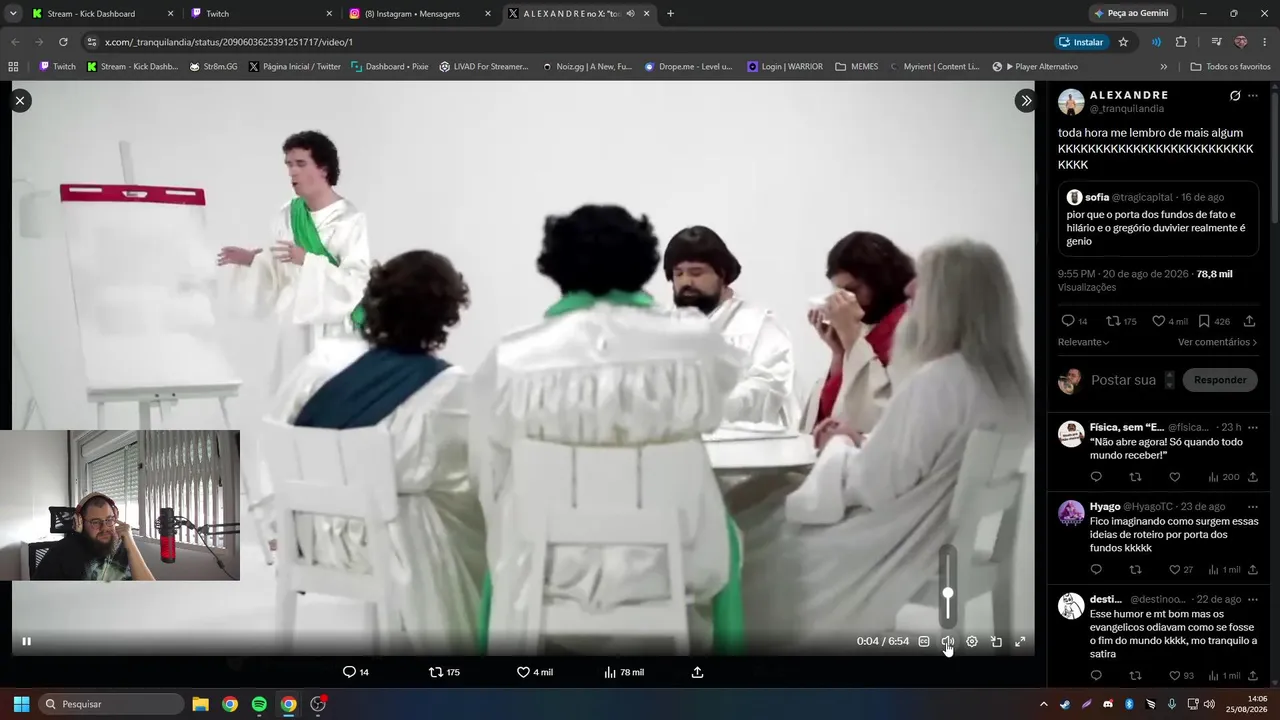Switch to the Twitch browser tab

pos(262,14)
